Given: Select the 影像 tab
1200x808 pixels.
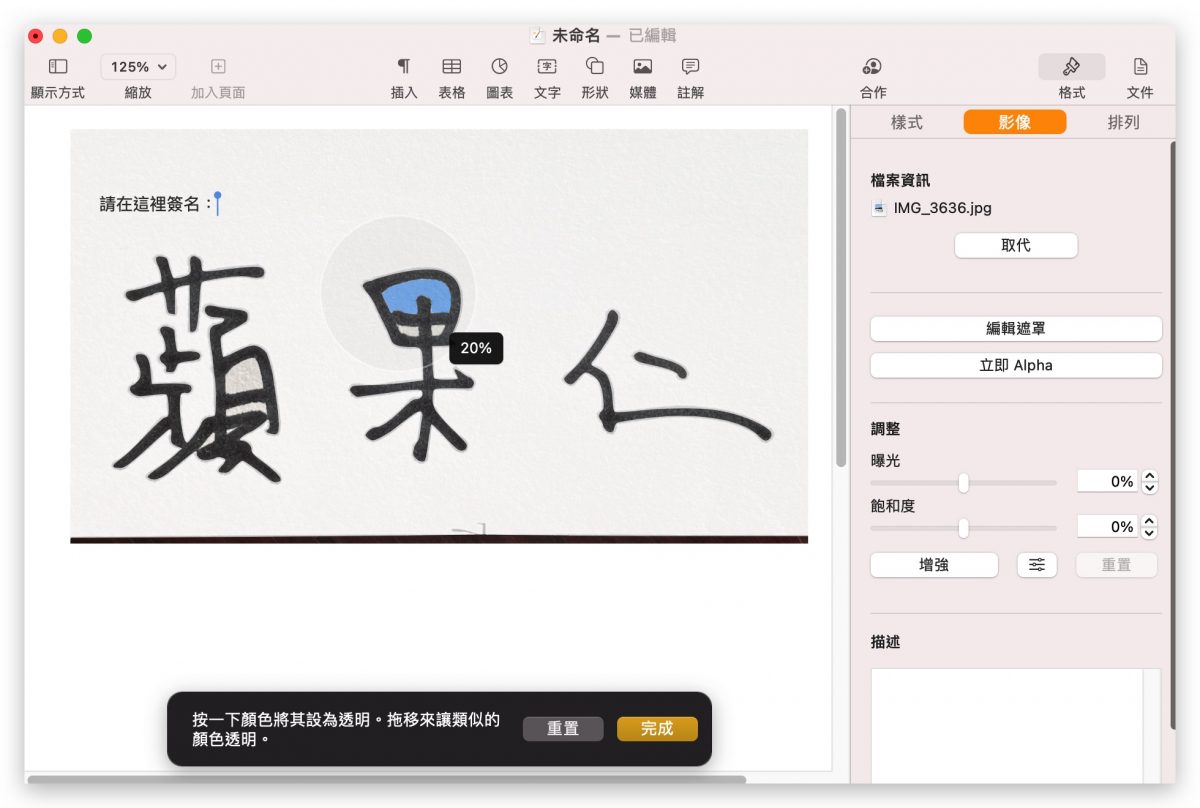Looking at the screenshot, I should click(1015, 122).
